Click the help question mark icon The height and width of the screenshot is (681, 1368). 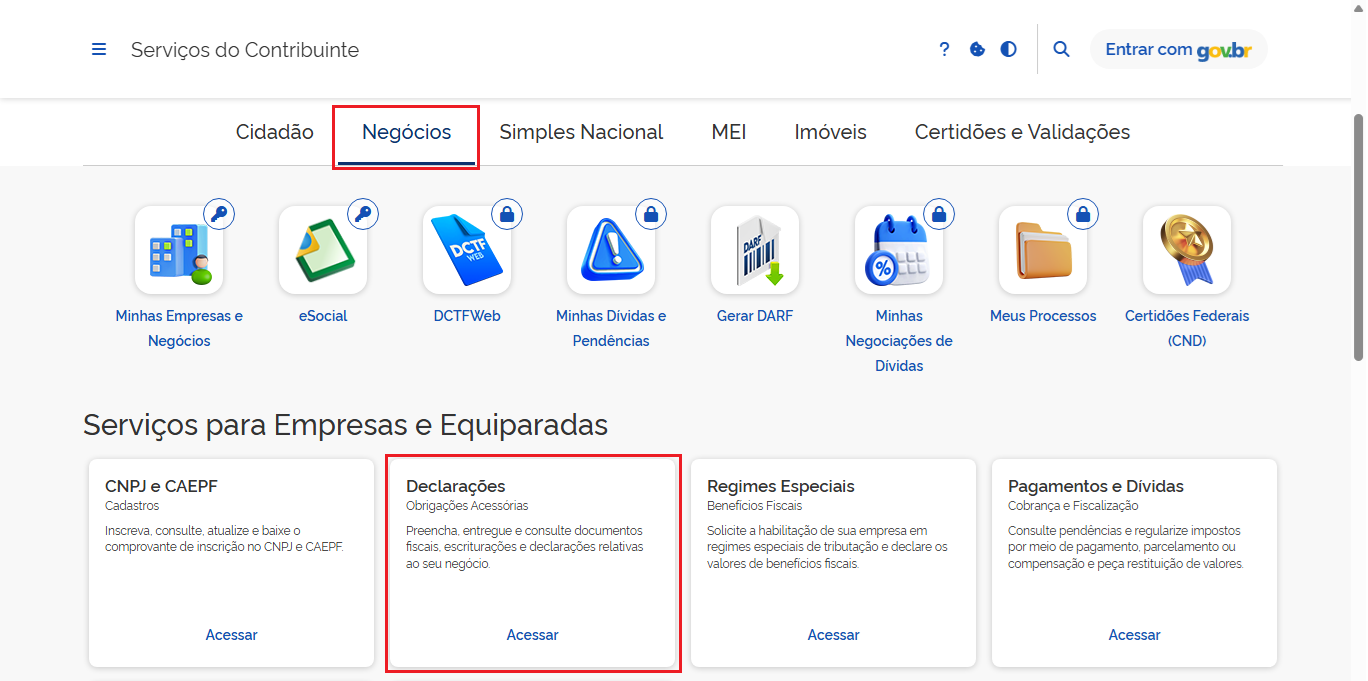(944, 49)
